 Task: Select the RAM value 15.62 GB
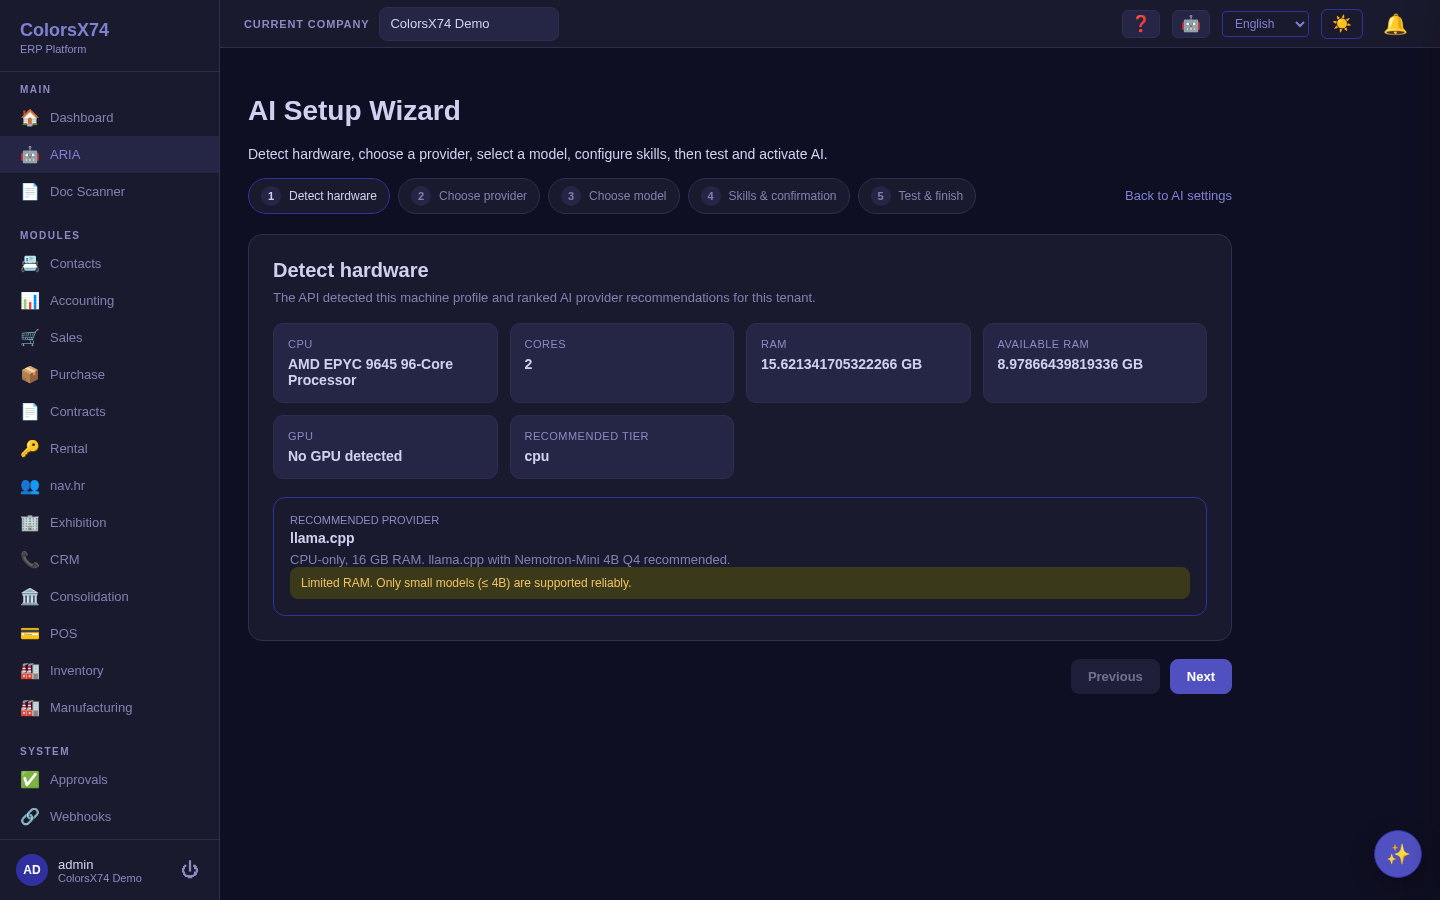pyautogui.click(x=841, y=364)
